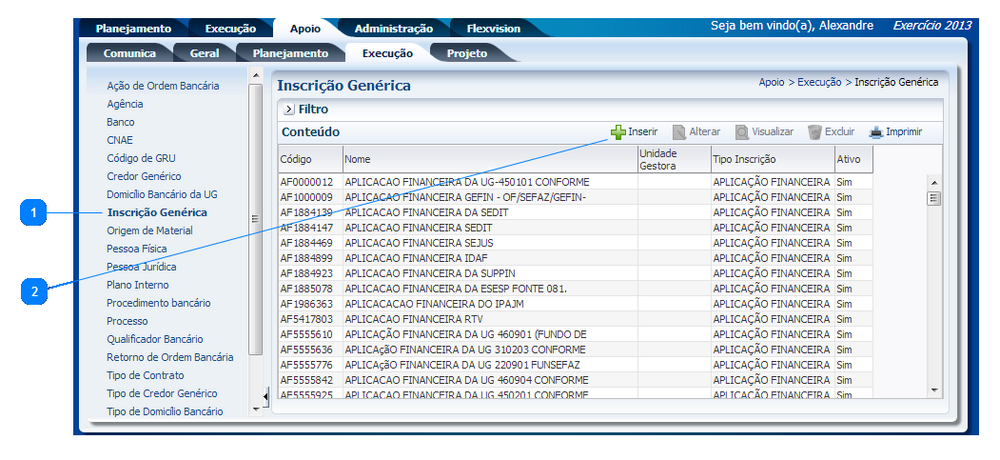Open the Planejamento sub-tab
The width and height of the screenshot is (1000, 460).
[x=290, y=53]
